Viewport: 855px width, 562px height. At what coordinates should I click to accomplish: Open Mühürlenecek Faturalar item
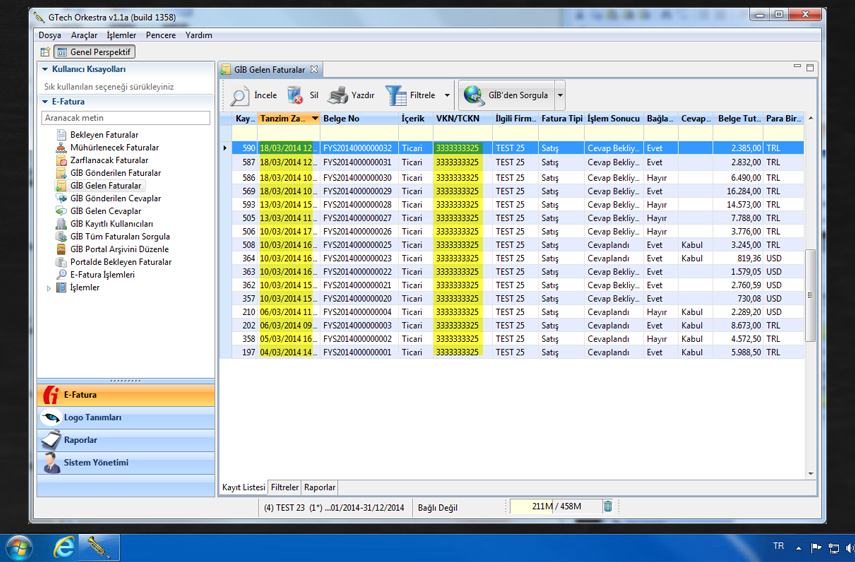(115, 147)
